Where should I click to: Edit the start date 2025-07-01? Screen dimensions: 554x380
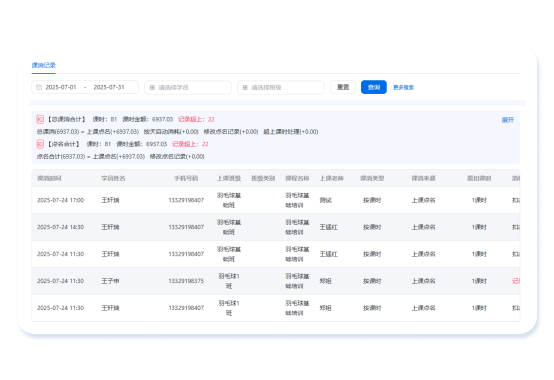[61, 87]
